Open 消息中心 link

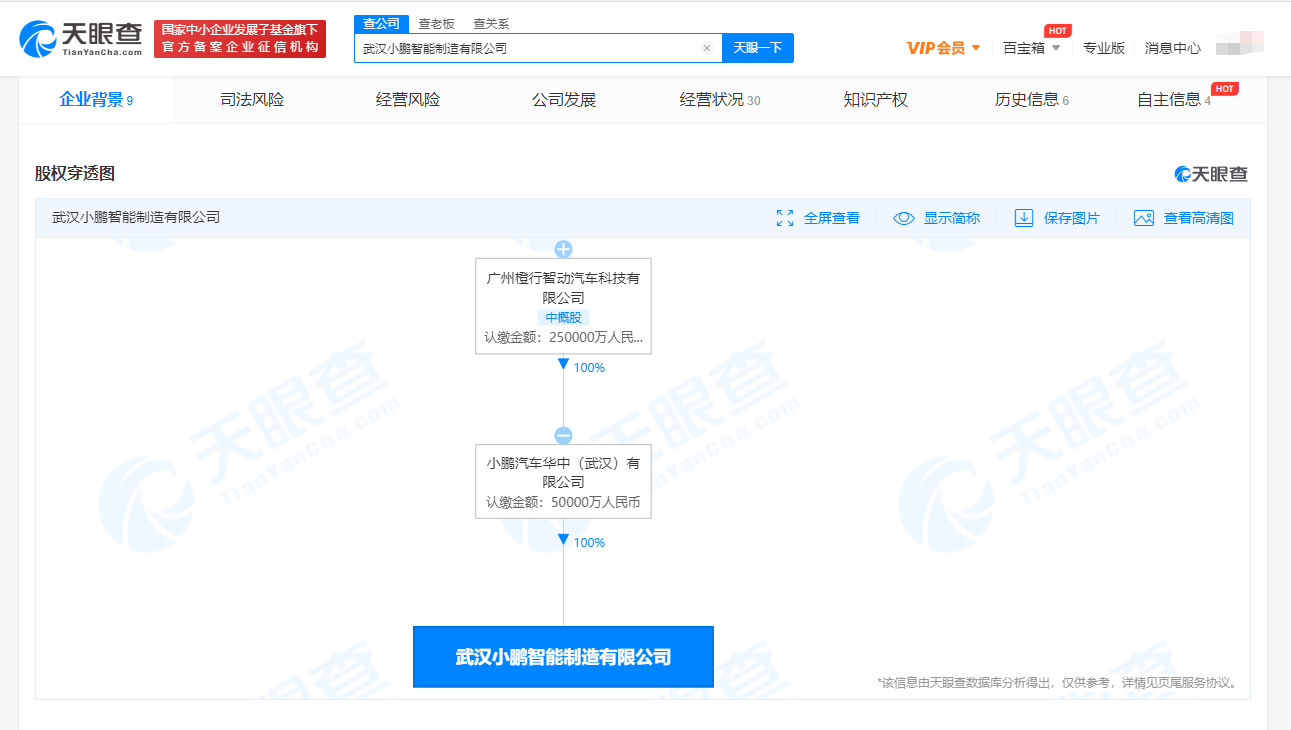click(x=1172, y=48)
